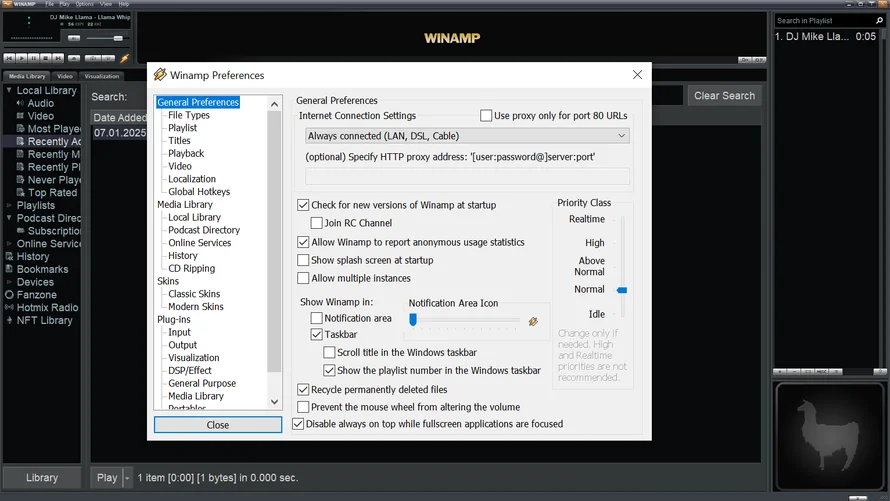Tick the Notification area checkbox
Image resolution: width=890 pixels, height=501 pixels.
[317, 318]
